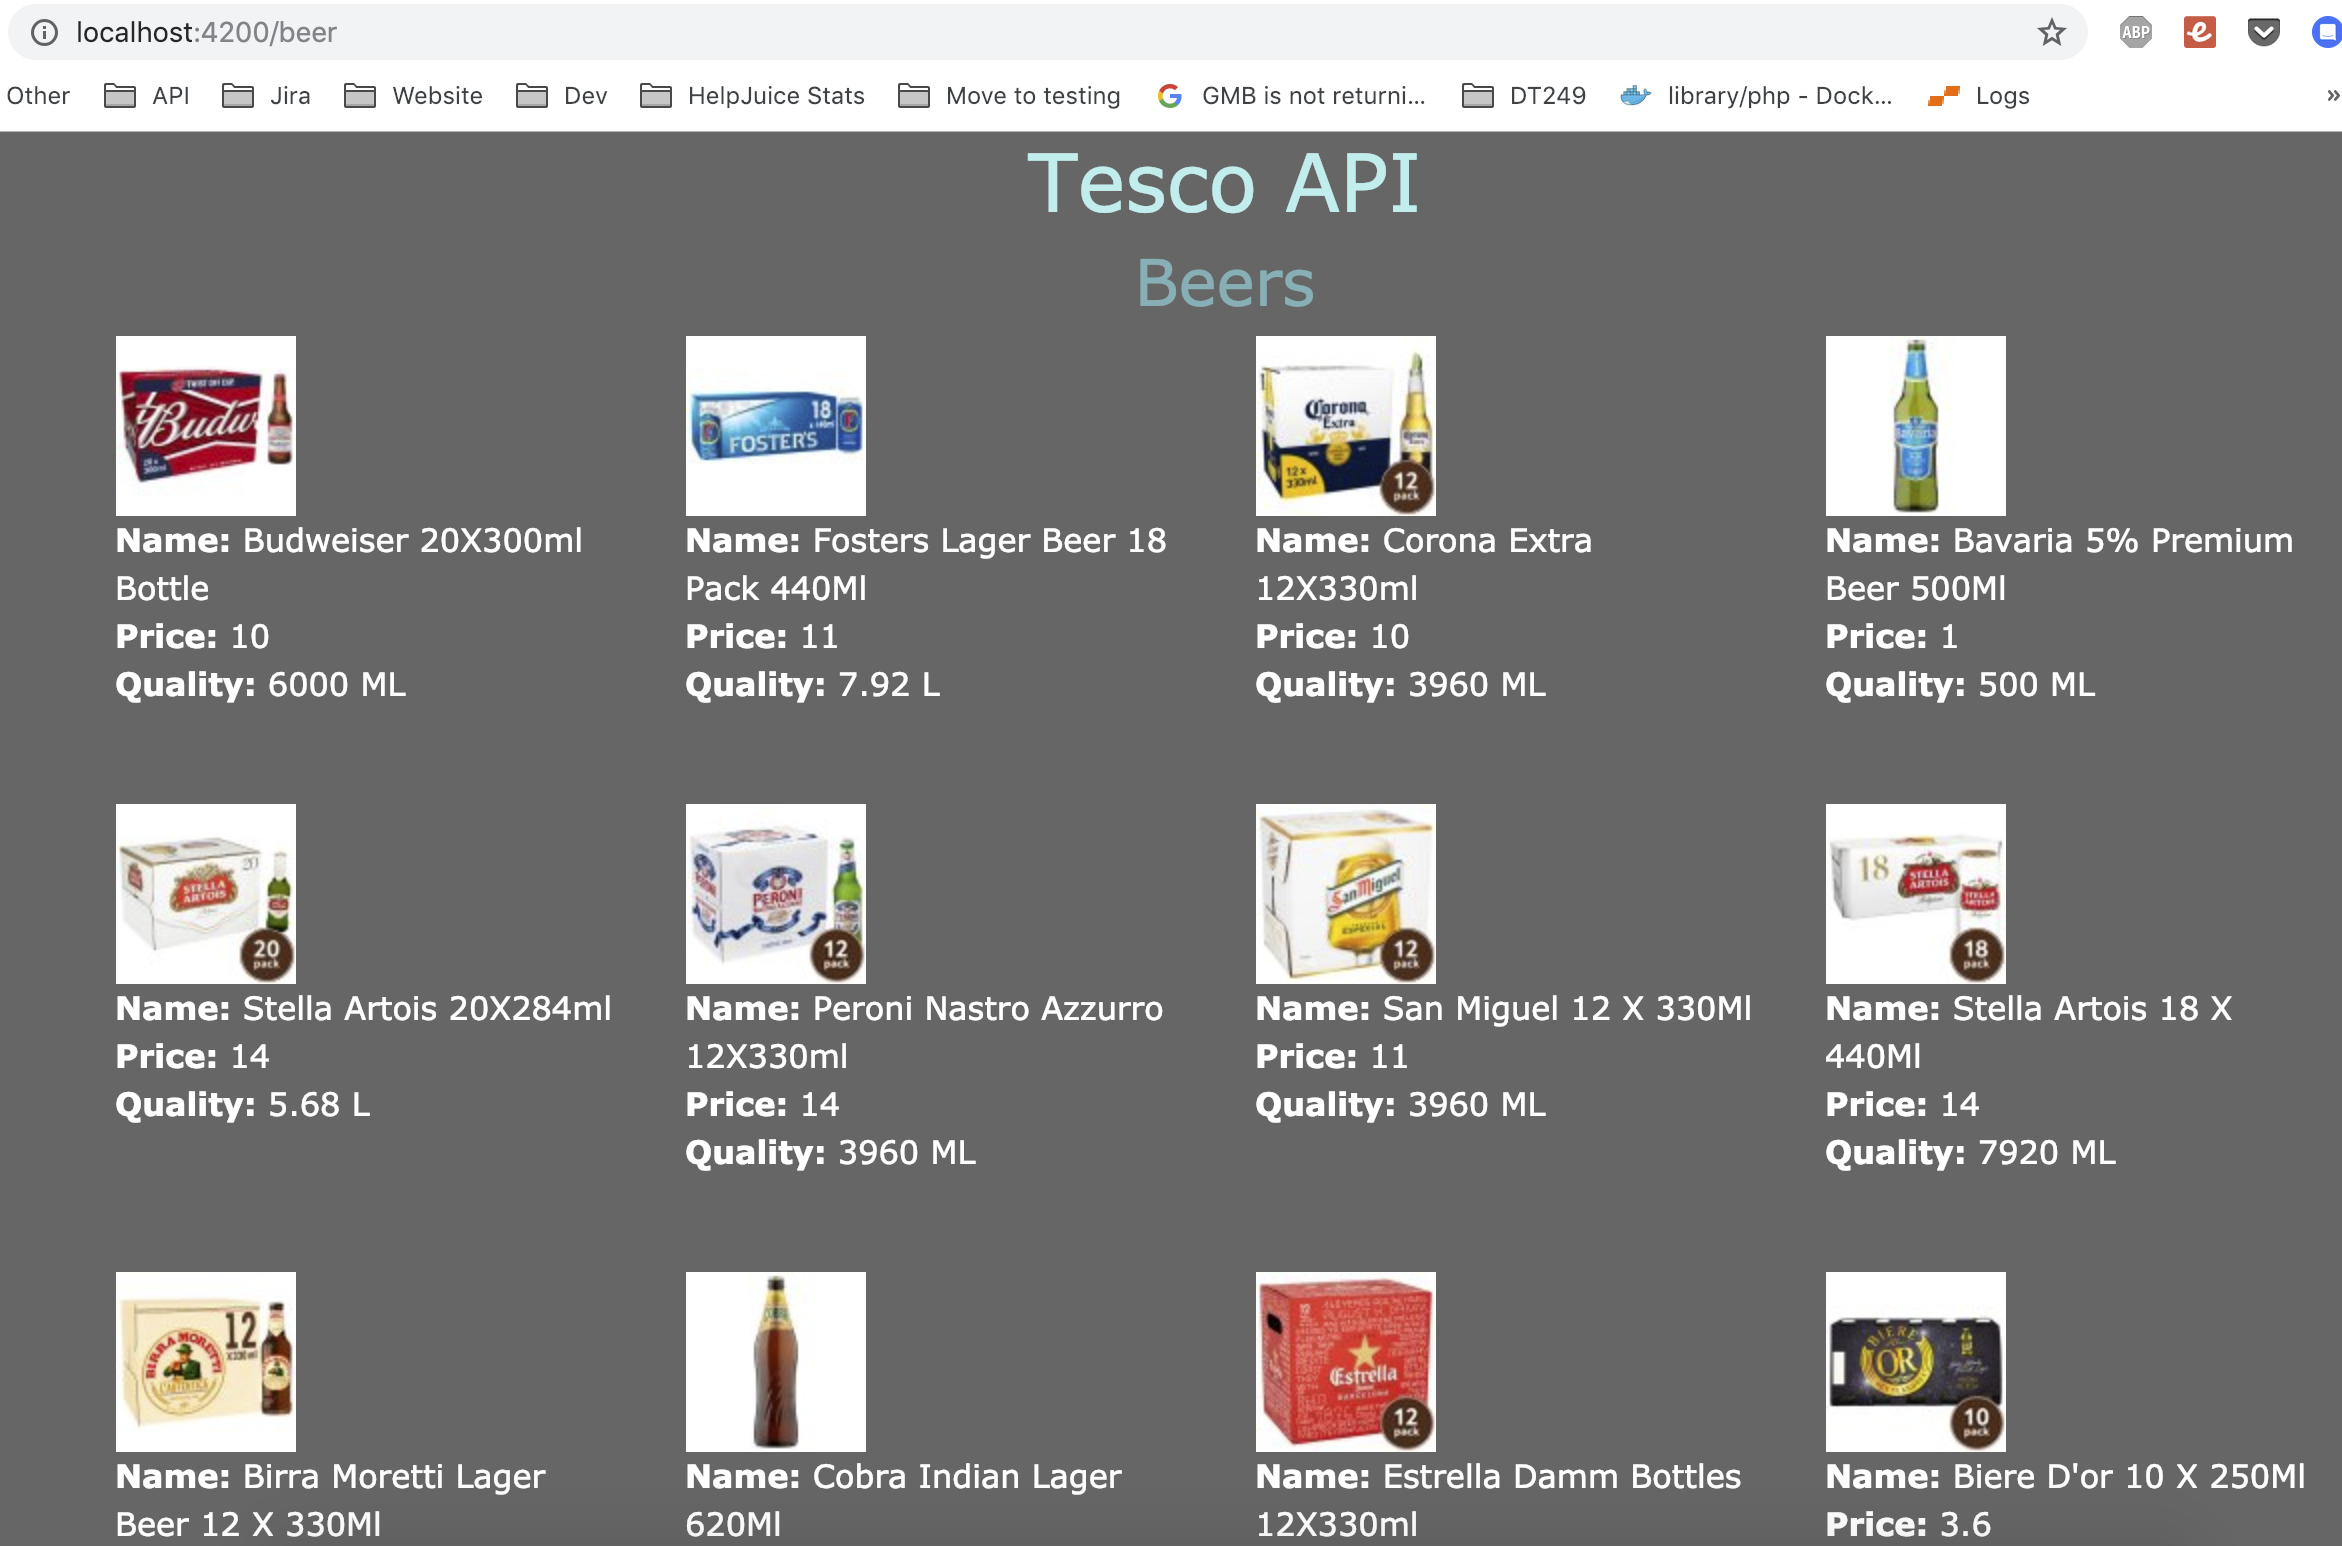
Task: Click the Corona Extra product image
Action: pos(1345,425)
